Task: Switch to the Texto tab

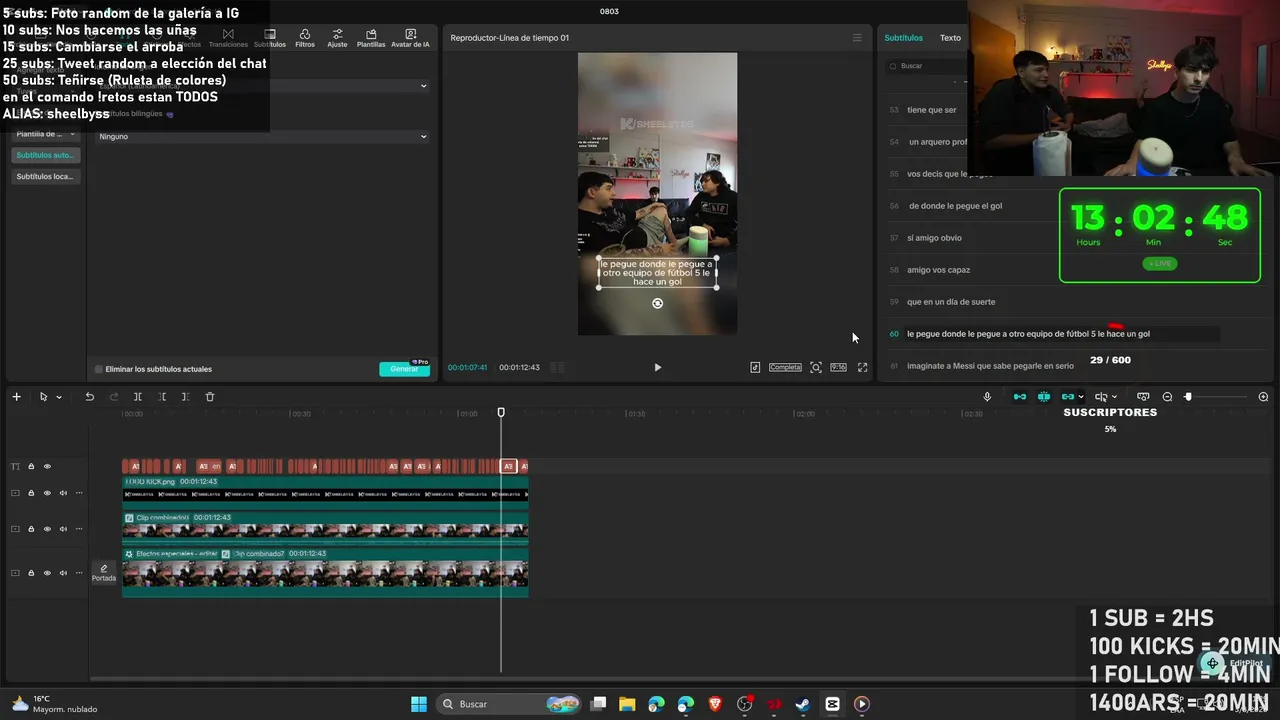Action: click(950, 38)
